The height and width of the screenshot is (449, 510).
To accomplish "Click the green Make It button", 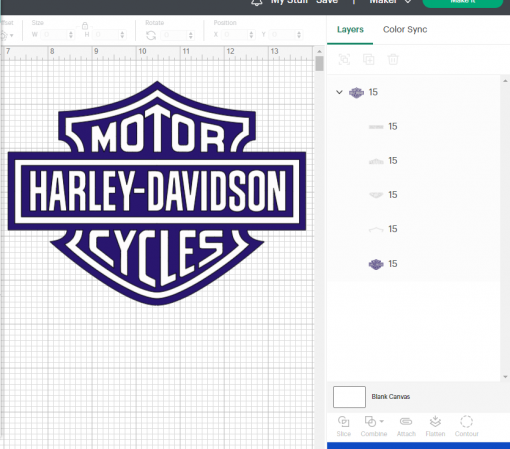I will (x=463, y=3).
